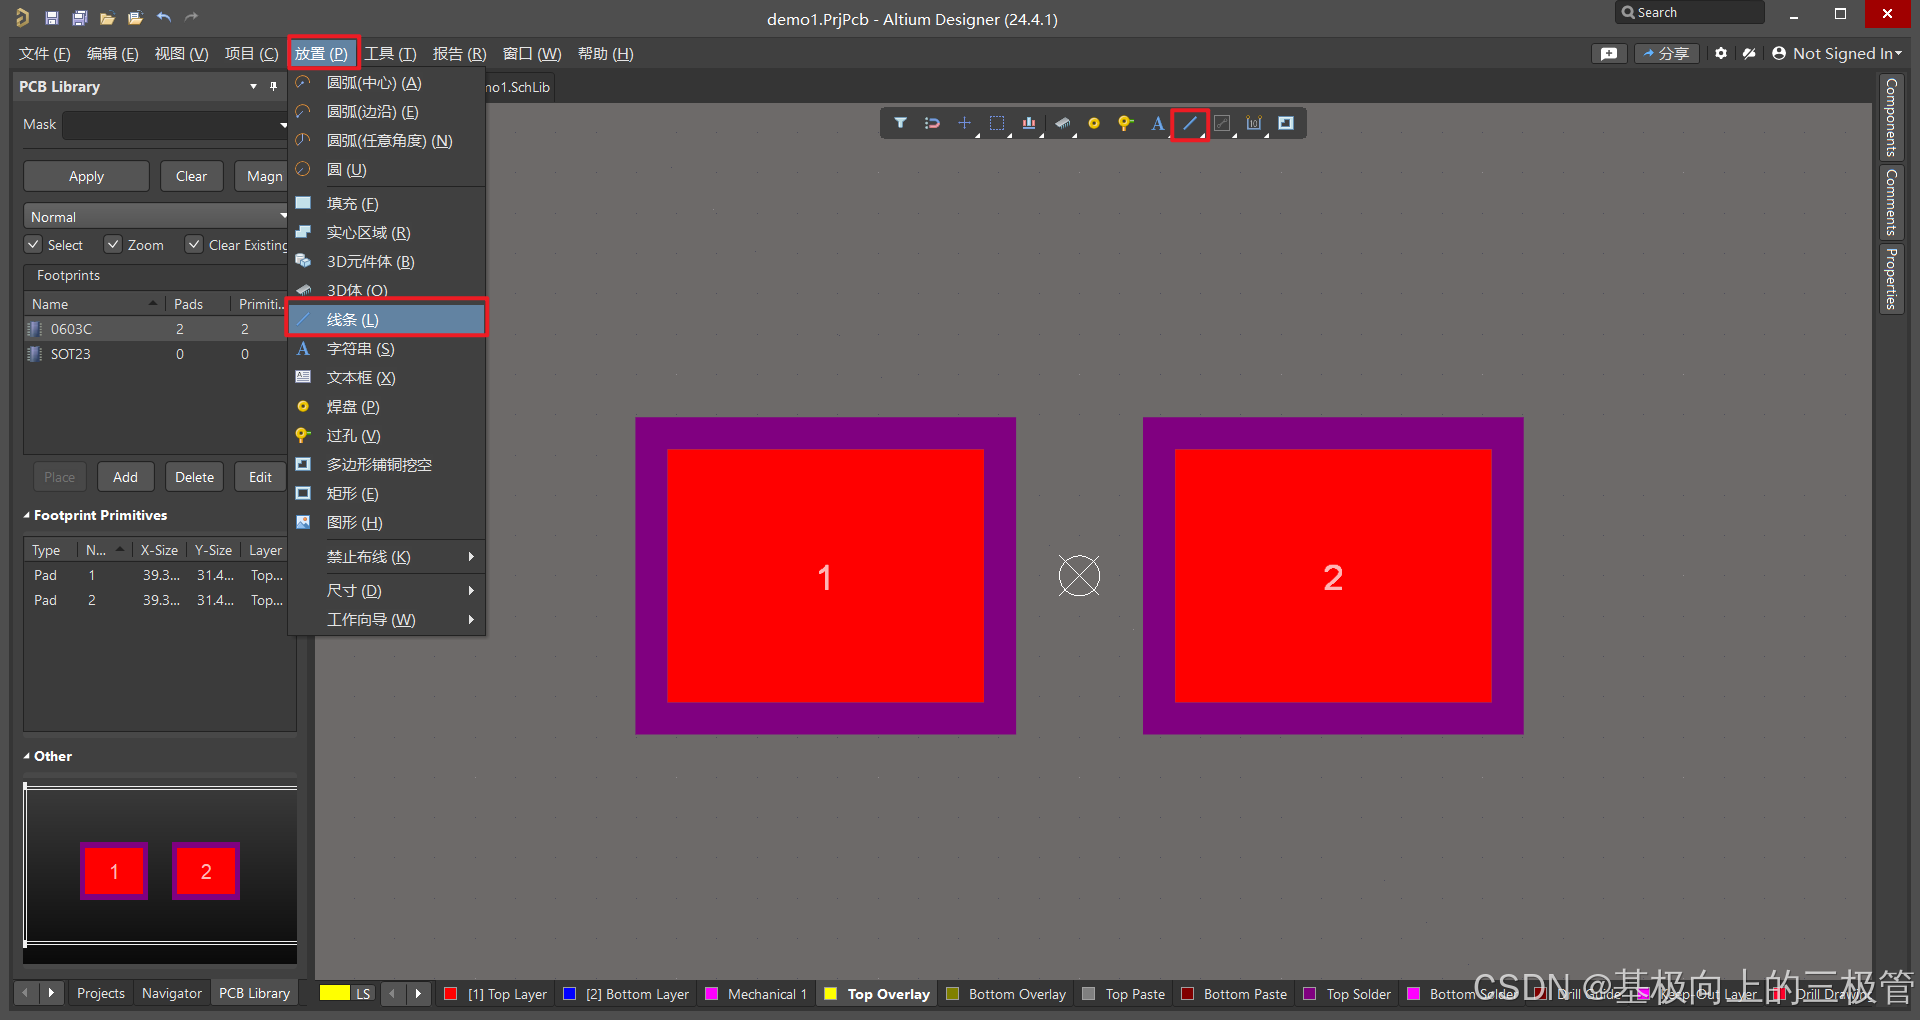The image size is (1920, 1020).
Task: Select the polygon cutout tool in toolbar
Action: pyautogui.click(x=1286, y=123)
